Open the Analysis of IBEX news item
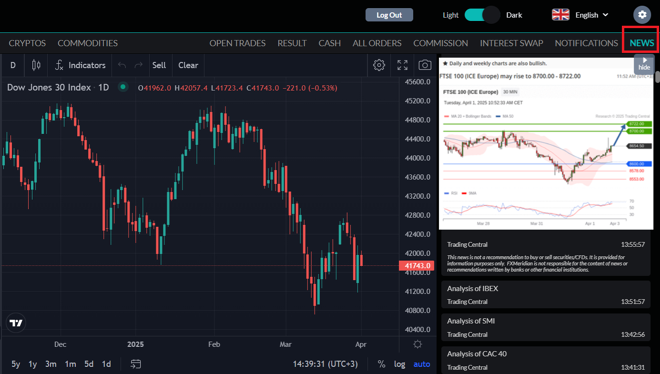 click(x=546, y=294)
